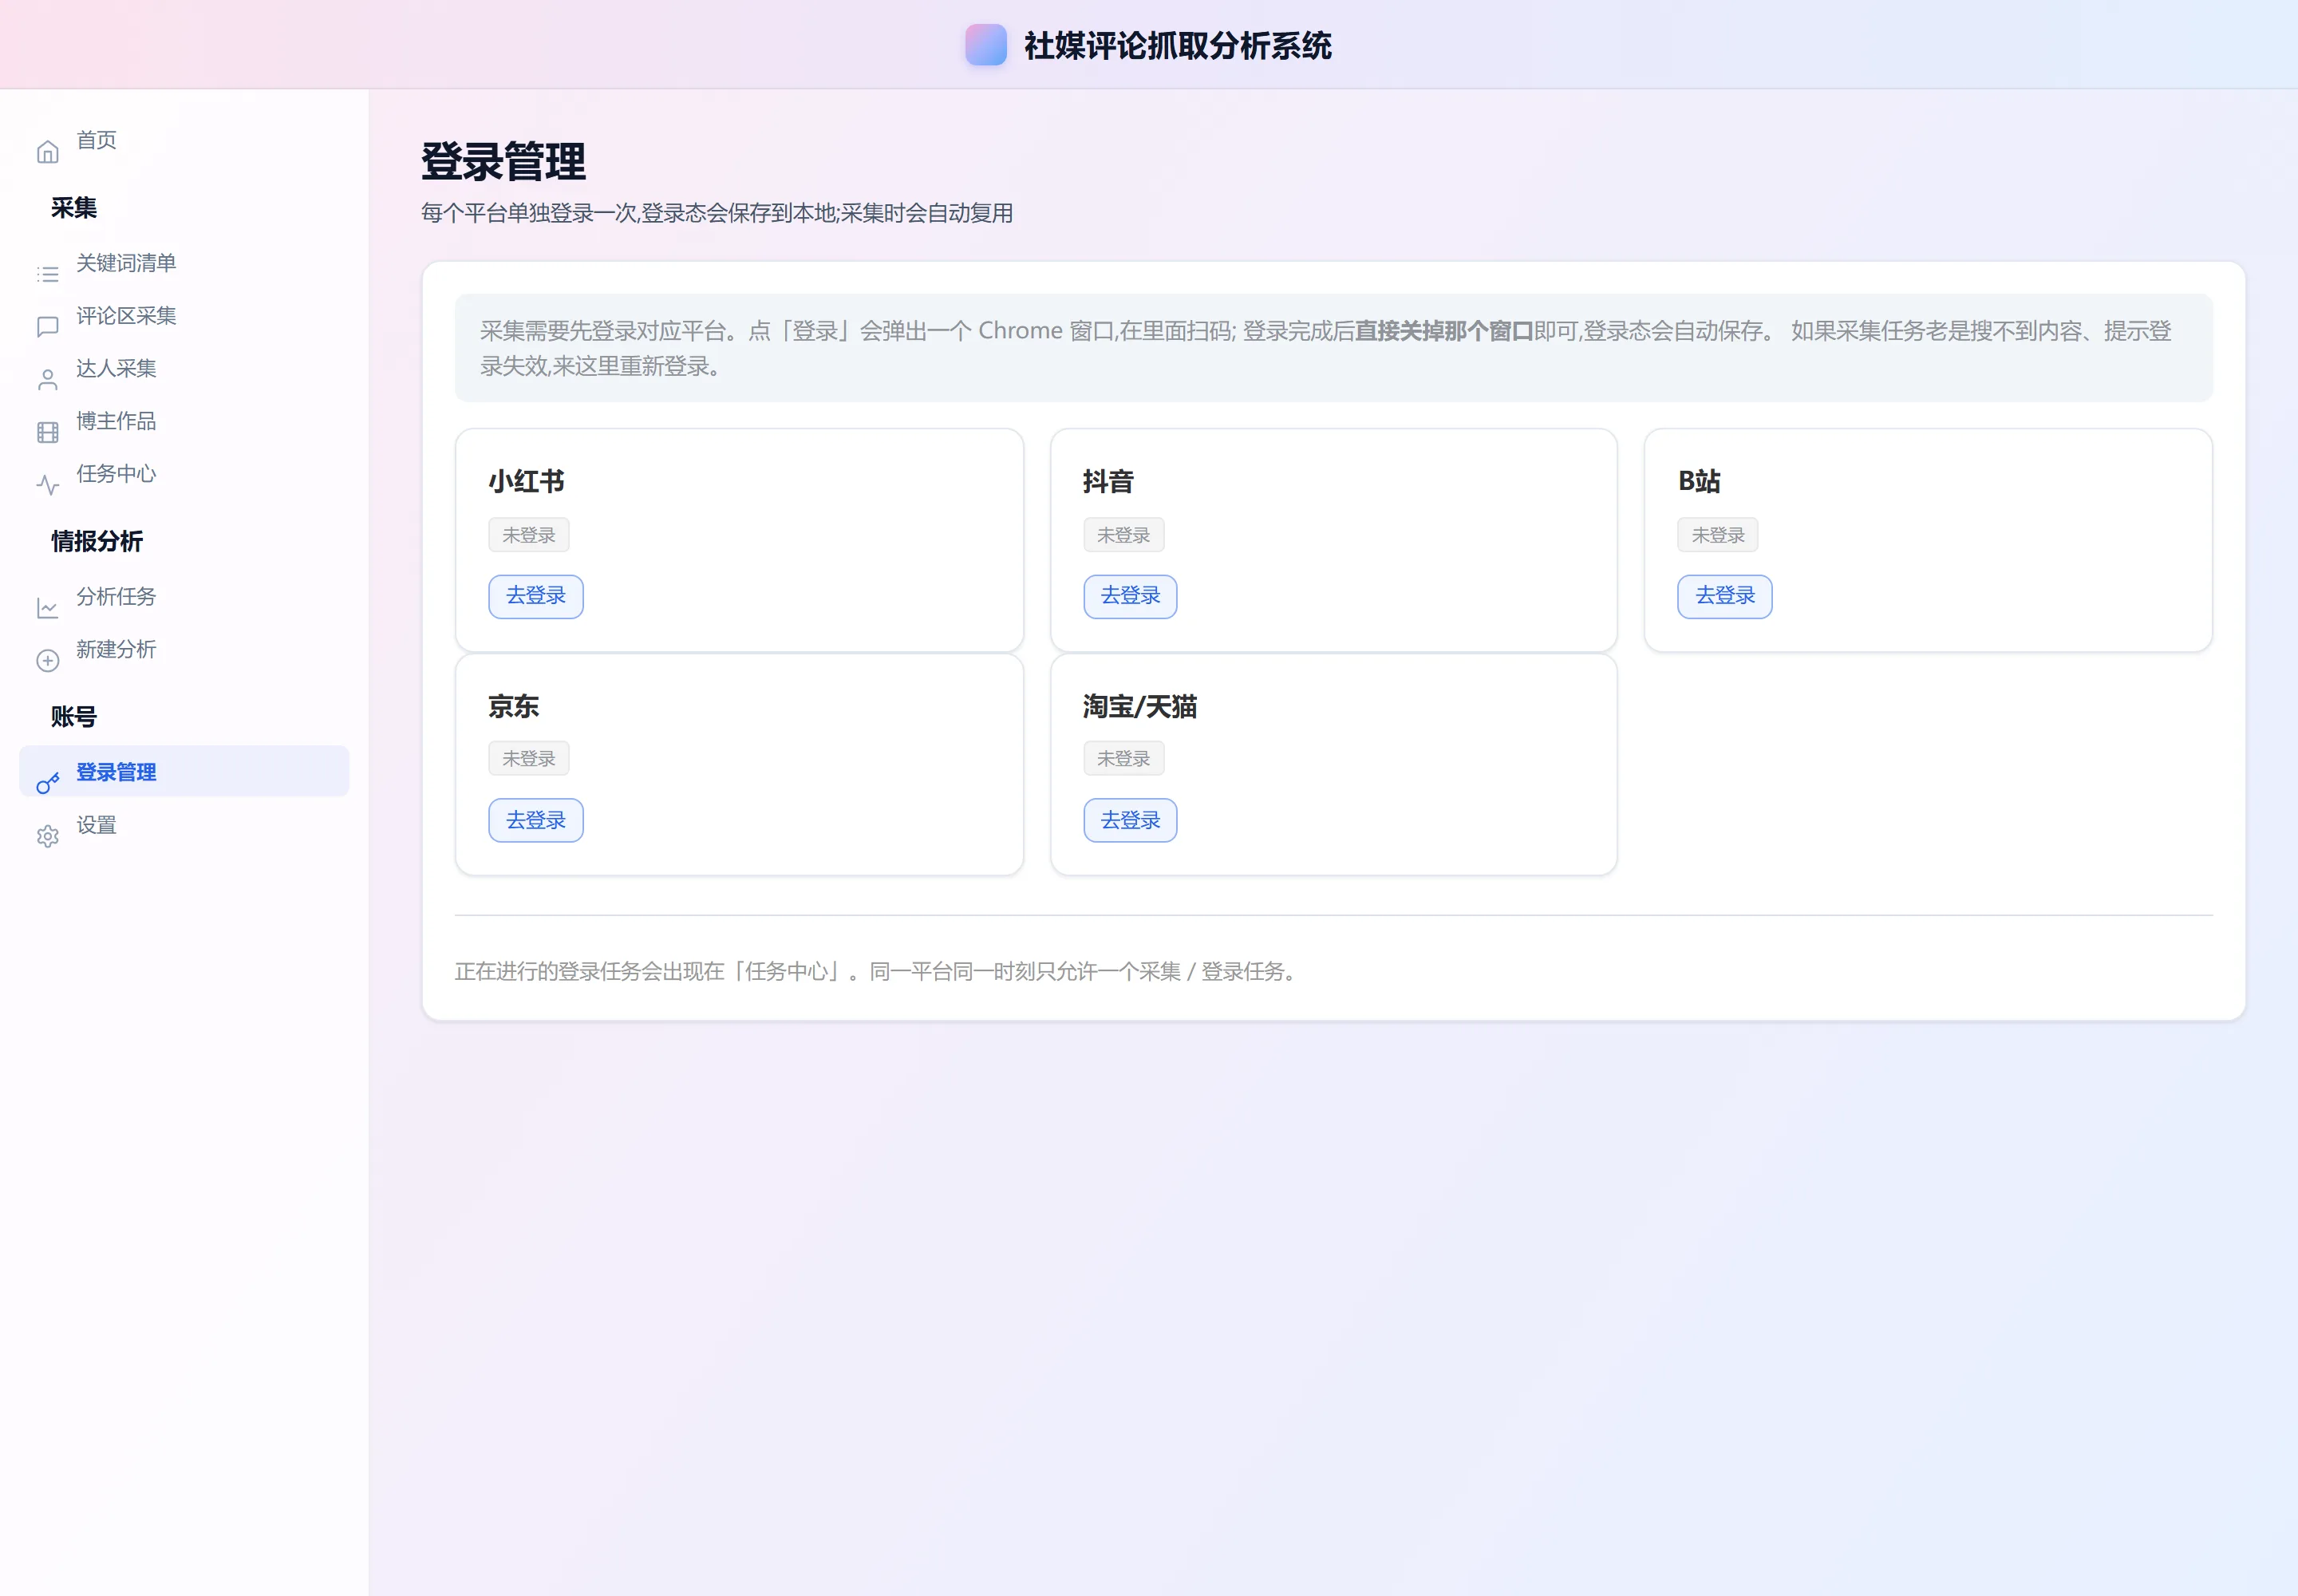Open the 首页 menu item
Viewport: 2298px width, 1596px height.
184,140
